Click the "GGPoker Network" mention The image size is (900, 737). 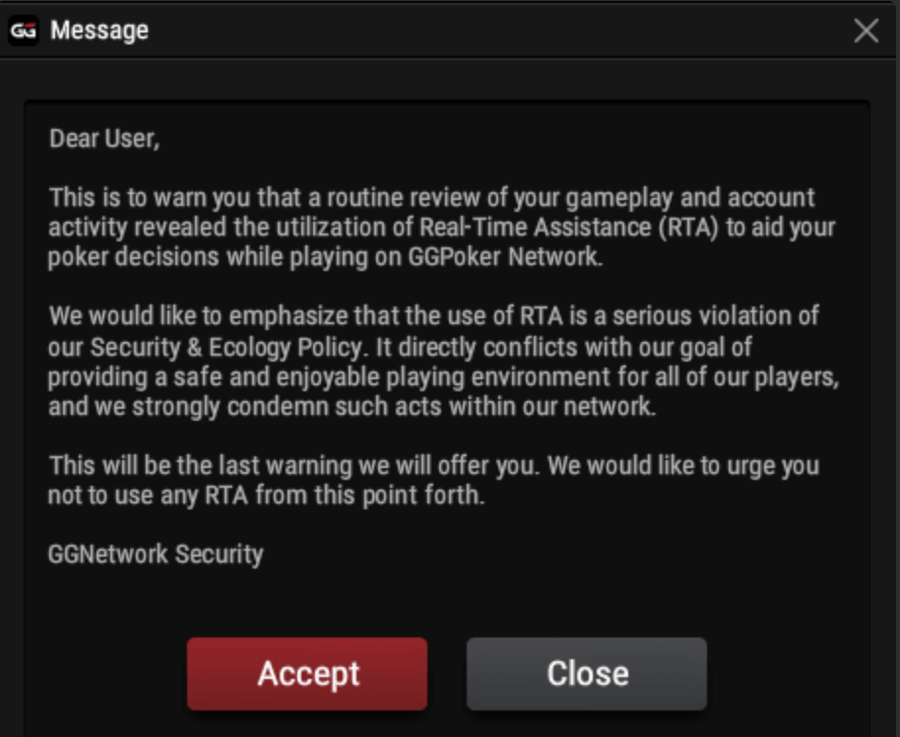tap(505, 257)
